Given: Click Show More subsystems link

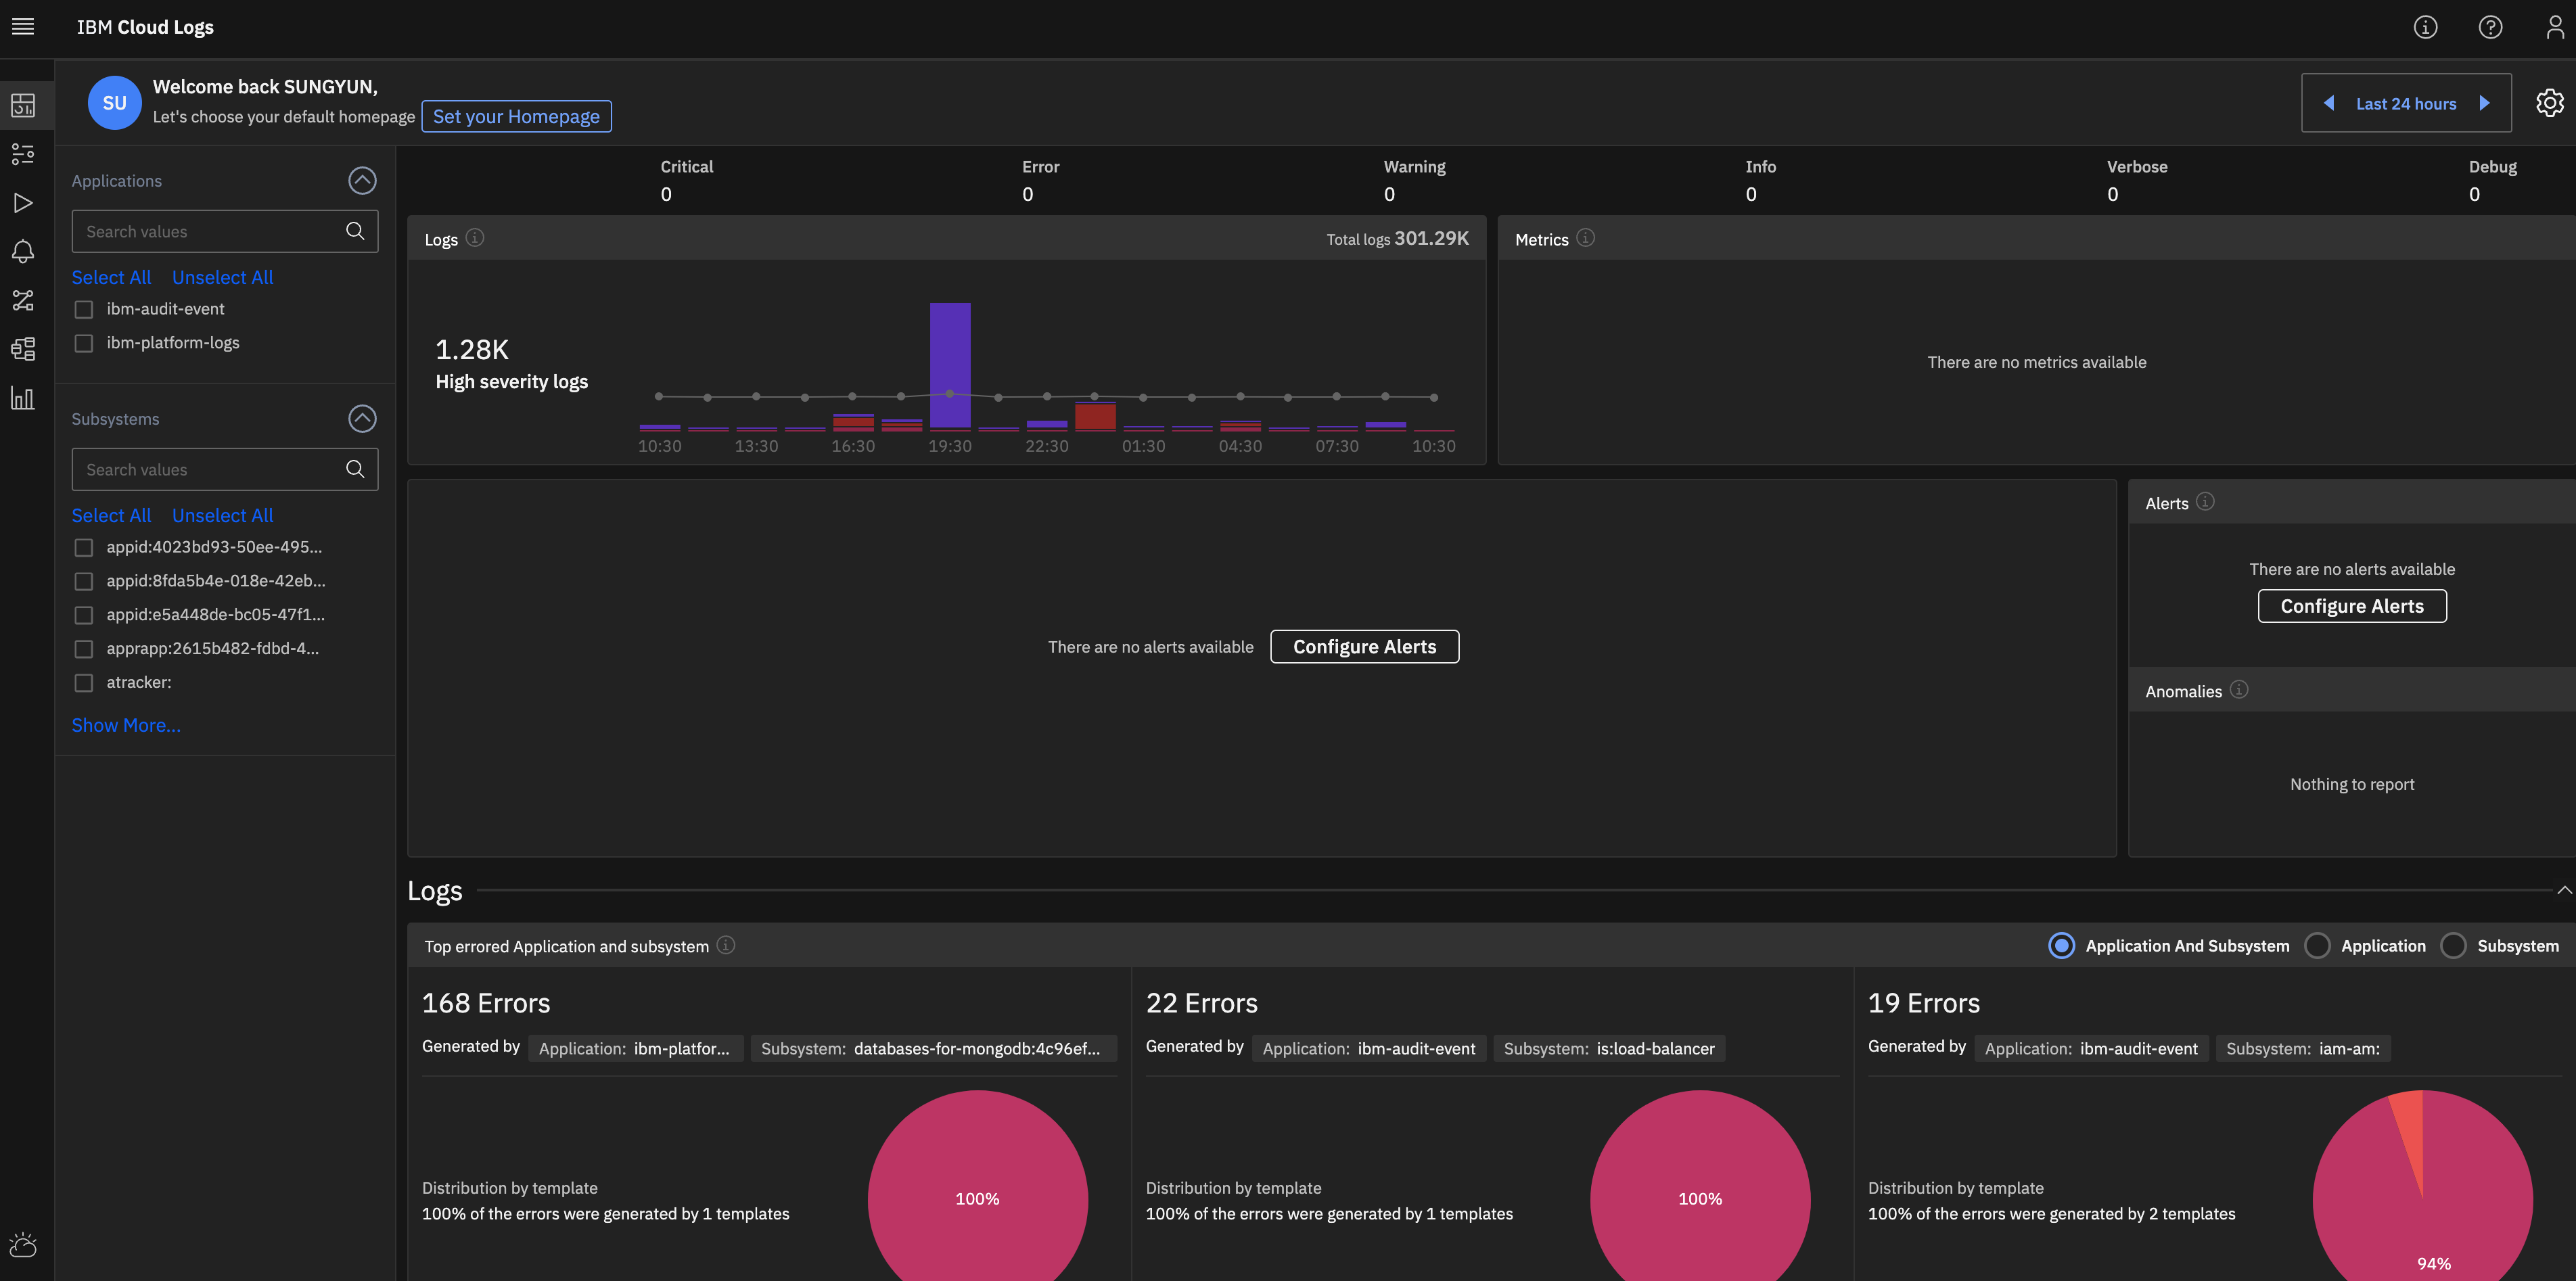Looking at the screenshot, I should tap(126, 725).
